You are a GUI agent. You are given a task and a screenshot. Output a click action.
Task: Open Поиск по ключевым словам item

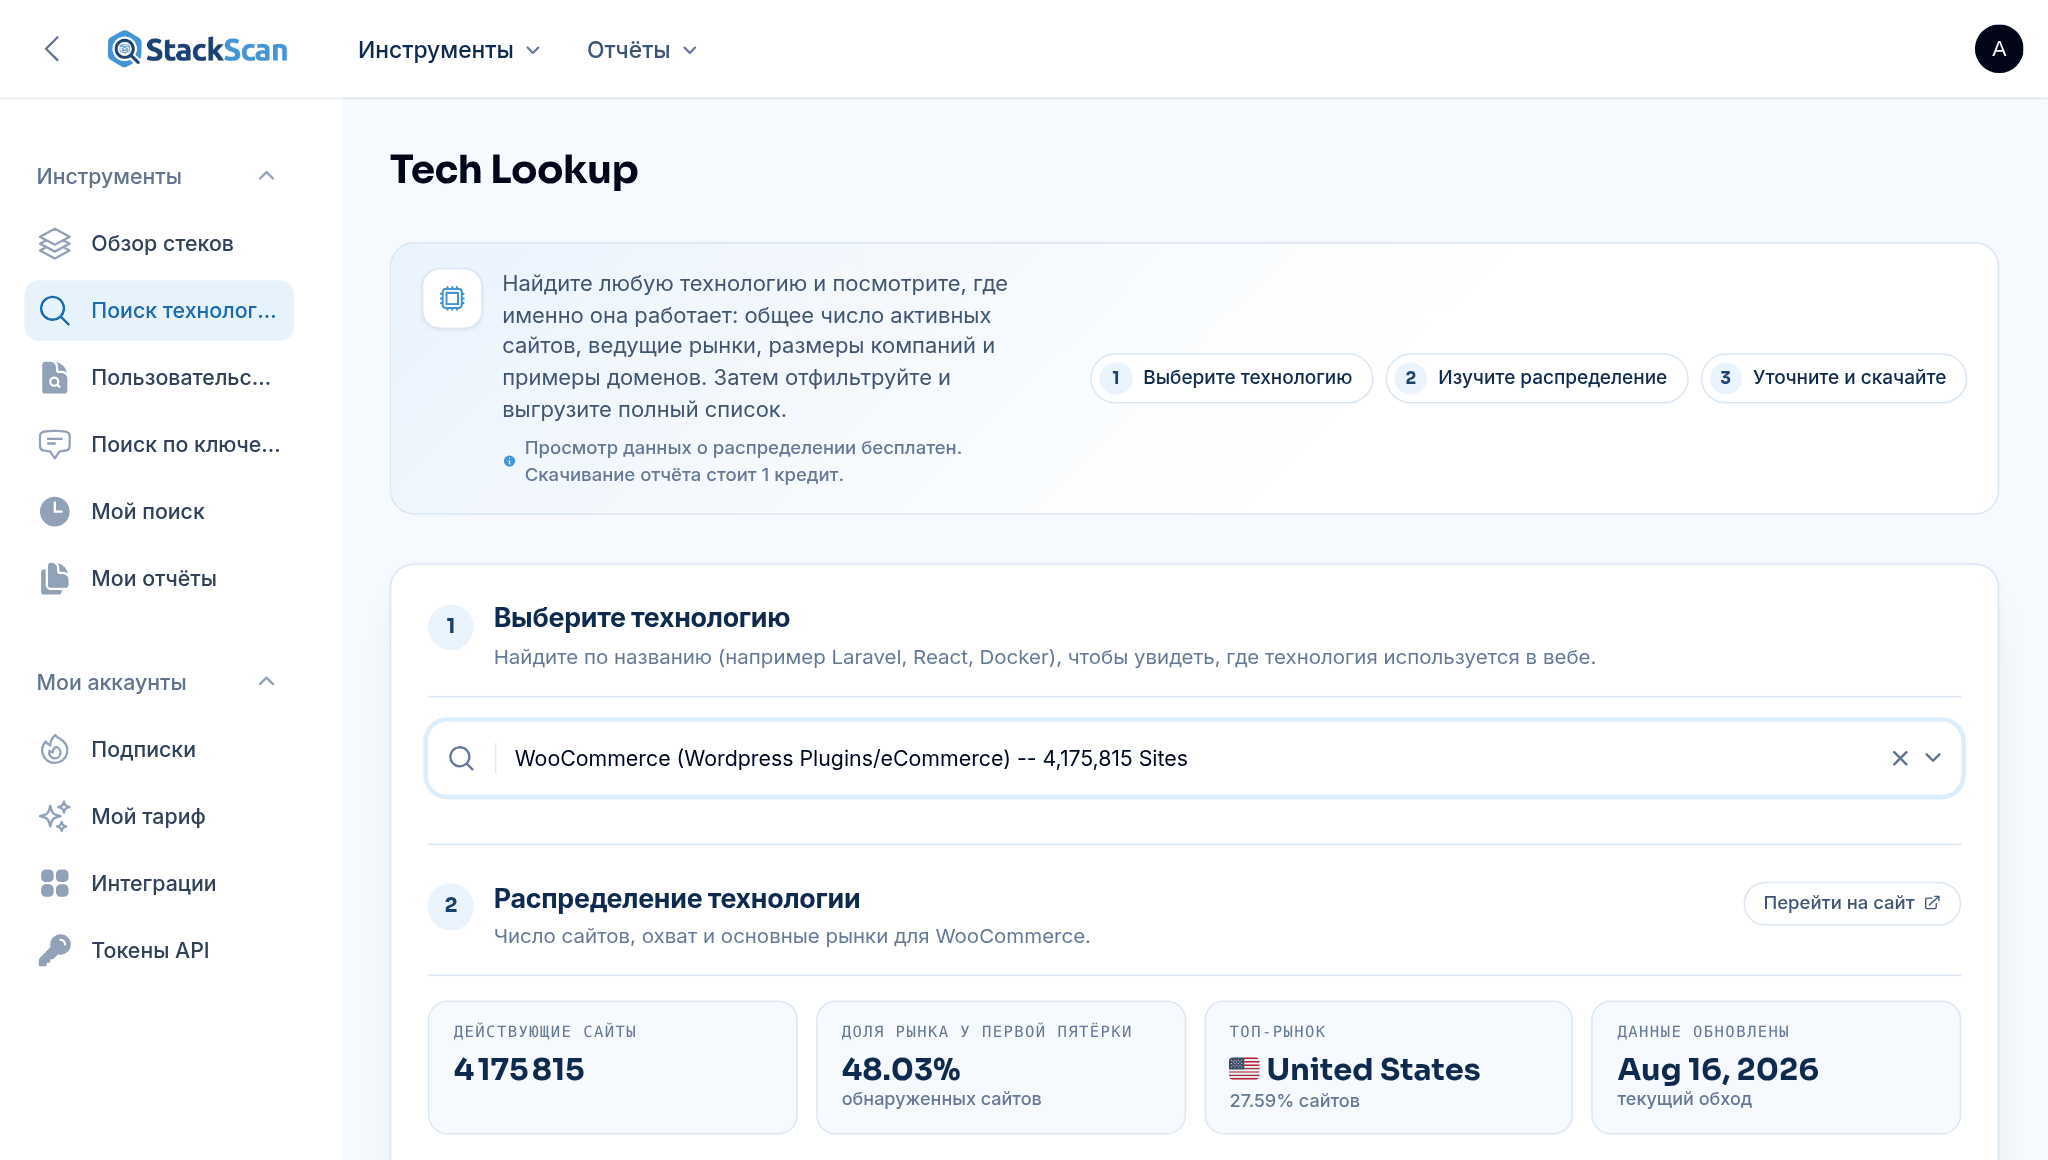pos(159,444)
